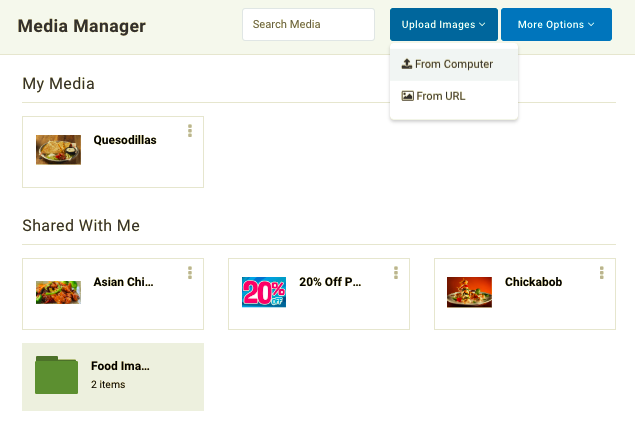Click the More Options button
The height and width of the screenshot is (428, 635).
[556, 24]
